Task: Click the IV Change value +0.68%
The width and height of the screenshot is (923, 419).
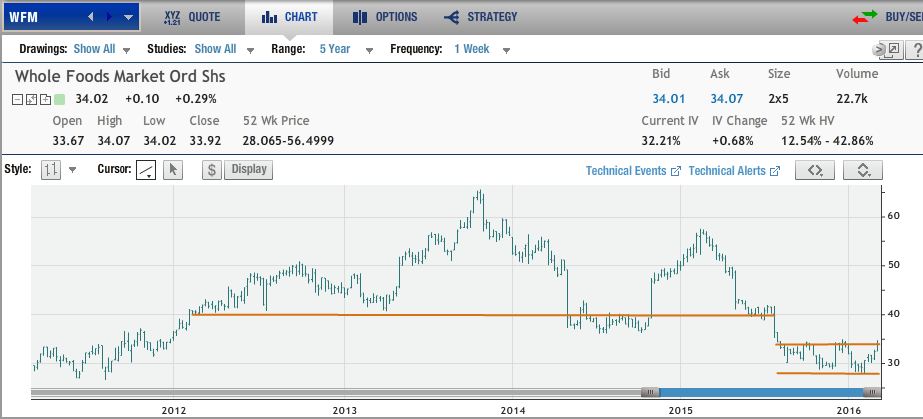Action: [x=732, y=141]
